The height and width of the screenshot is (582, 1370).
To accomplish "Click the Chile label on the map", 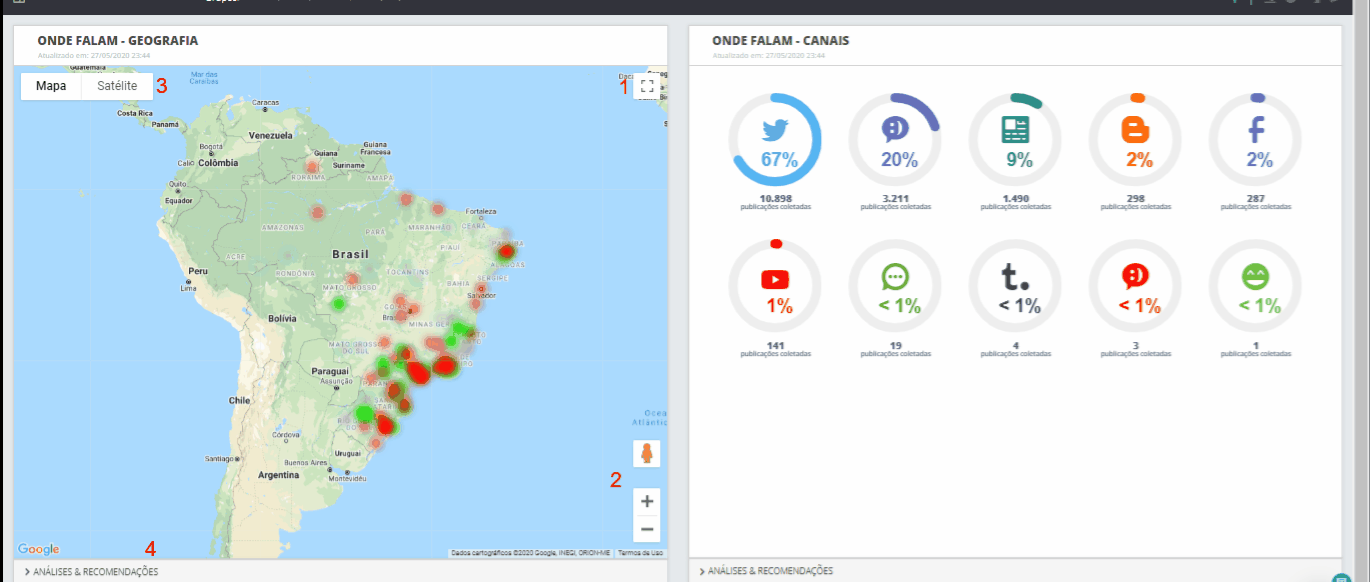I will pos(239,400).
